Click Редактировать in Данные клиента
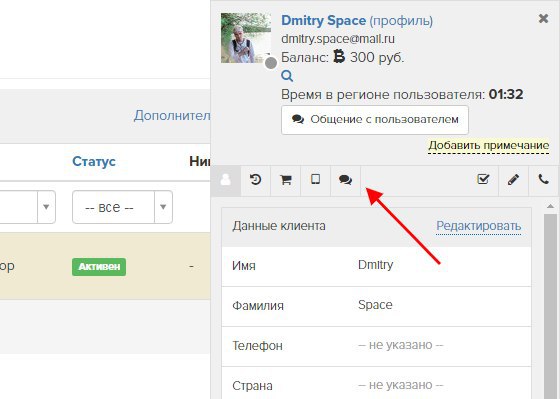This screenshot has width=560, height=399. coord(479,226)
